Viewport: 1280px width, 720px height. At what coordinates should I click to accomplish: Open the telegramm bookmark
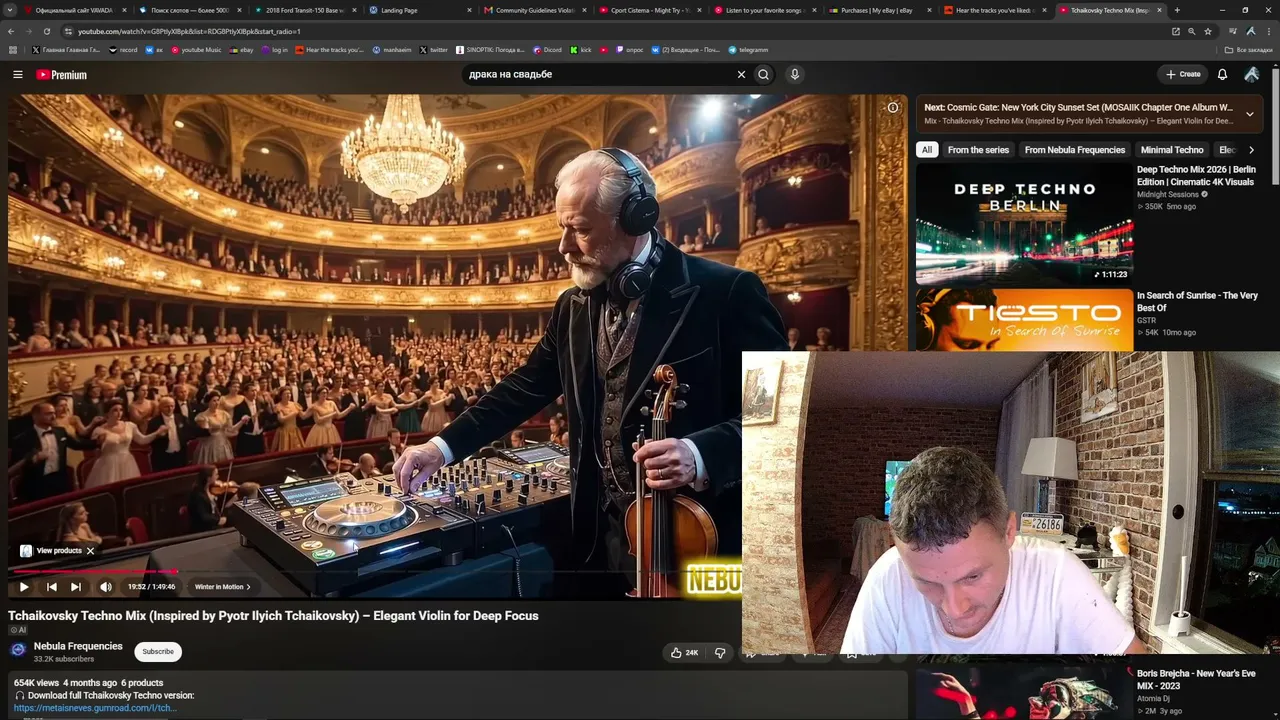(748, 50)
